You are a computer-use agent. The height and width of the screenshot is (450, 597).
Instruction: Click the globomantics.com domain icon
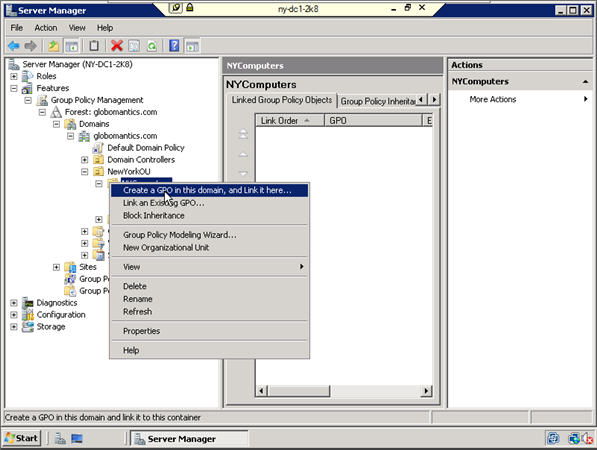[84, 136]
